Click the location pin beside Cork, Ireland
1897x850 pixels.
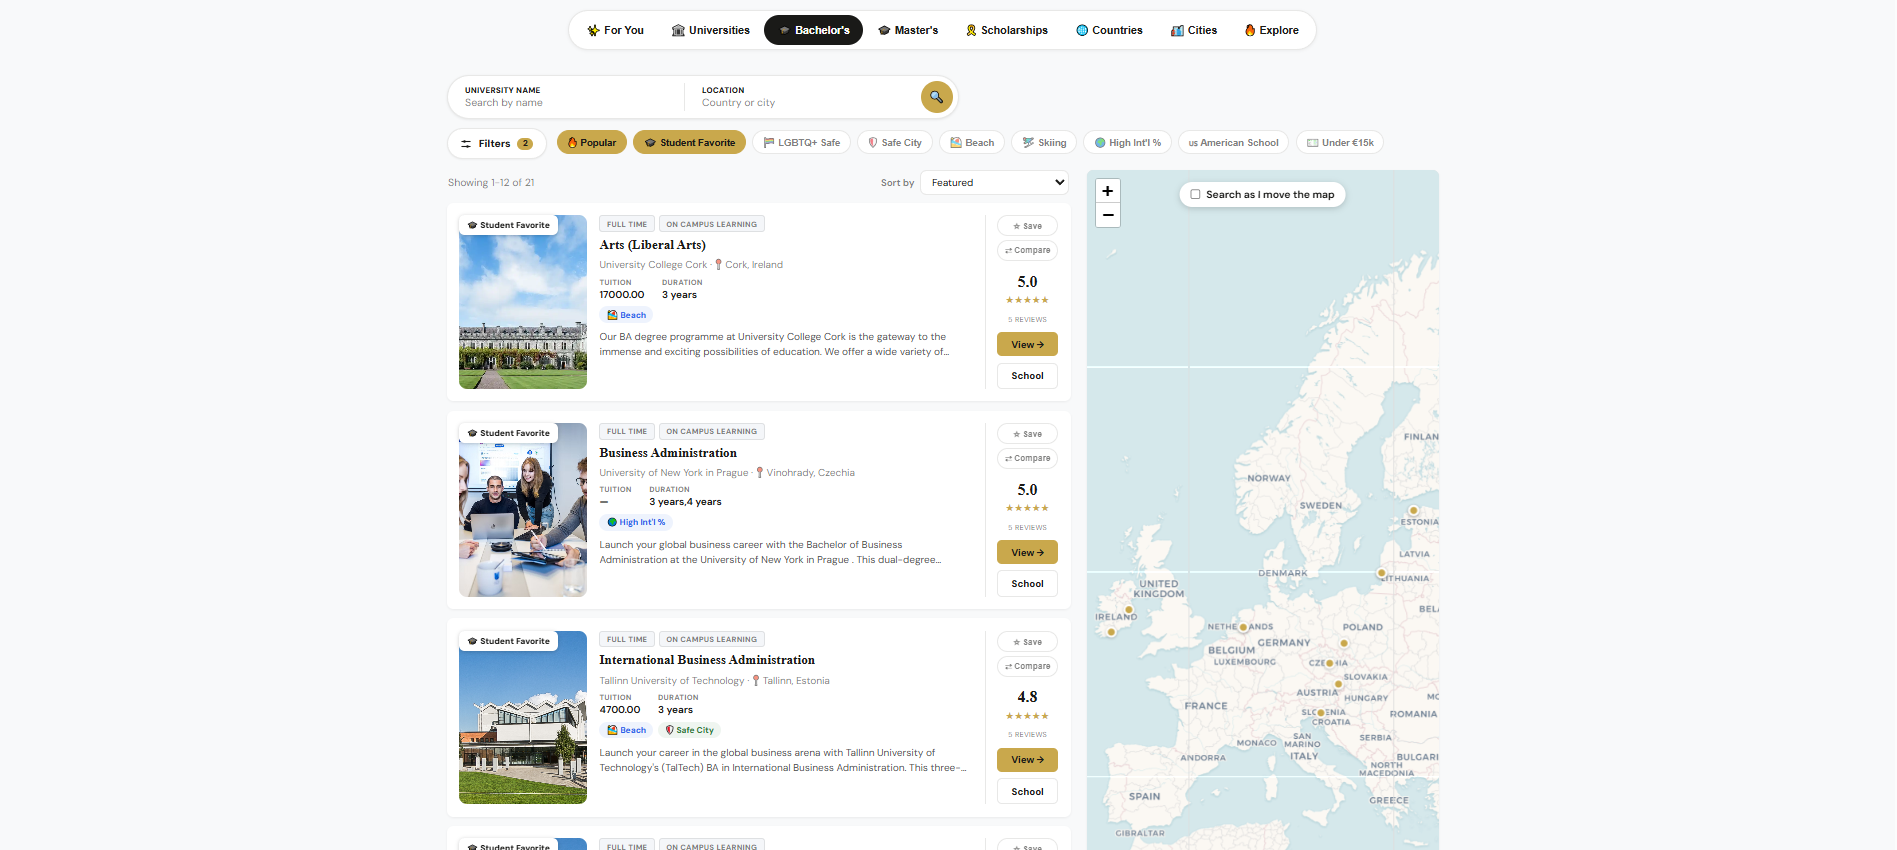coord(718,265)
